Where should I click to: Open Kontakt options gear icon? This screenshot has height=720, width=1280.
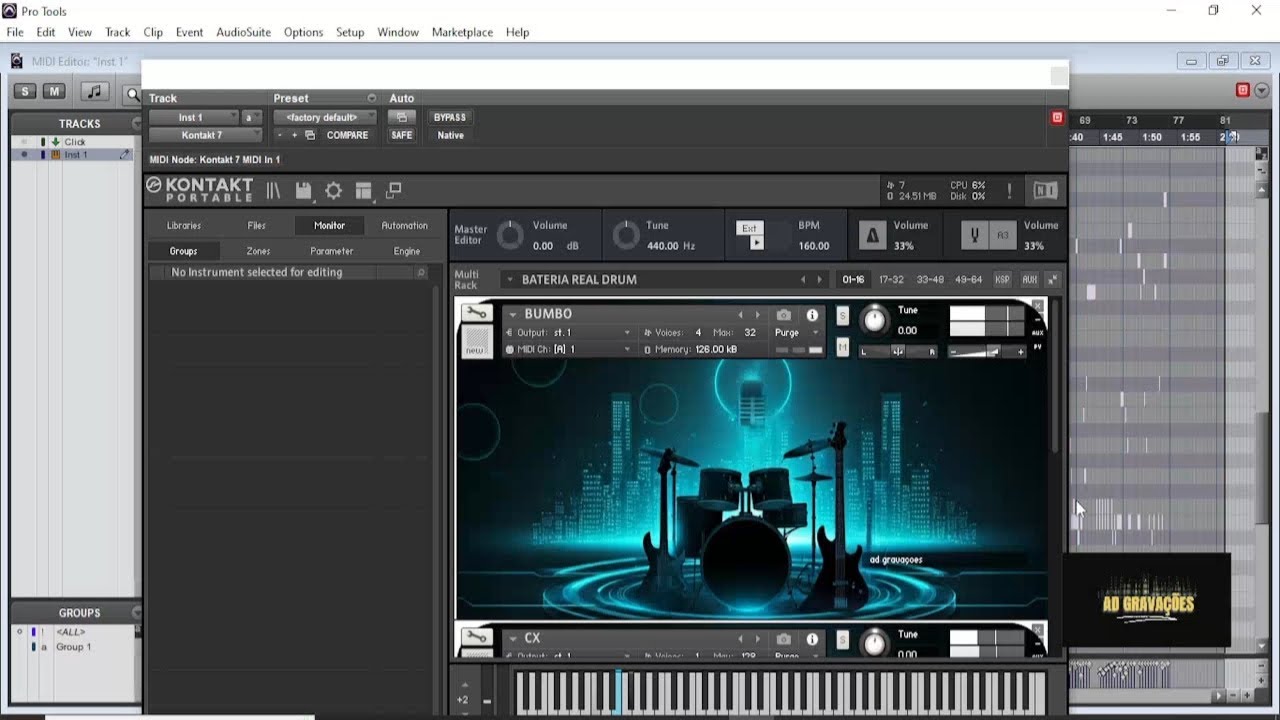(x=334, y=191)
